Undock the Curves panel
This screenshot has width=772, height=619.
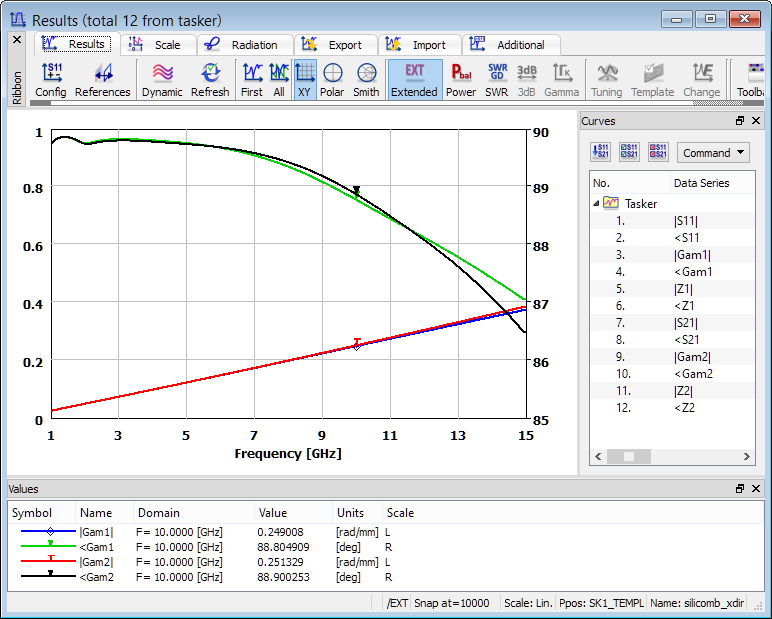tap(740, 121)
